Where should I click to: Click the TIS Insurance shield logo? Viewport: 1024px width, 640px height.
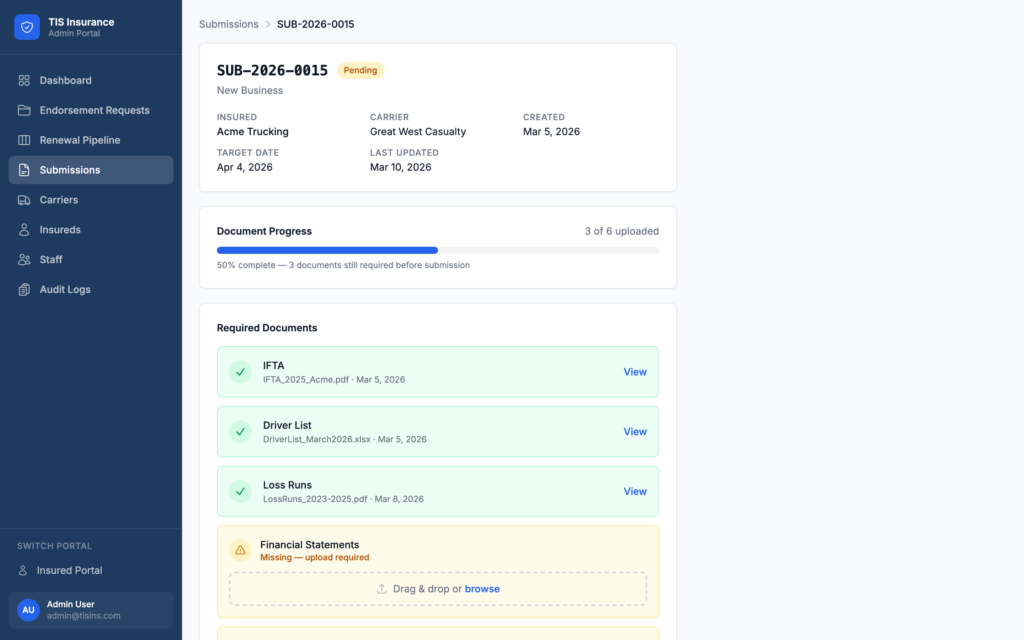click(27, 27)
